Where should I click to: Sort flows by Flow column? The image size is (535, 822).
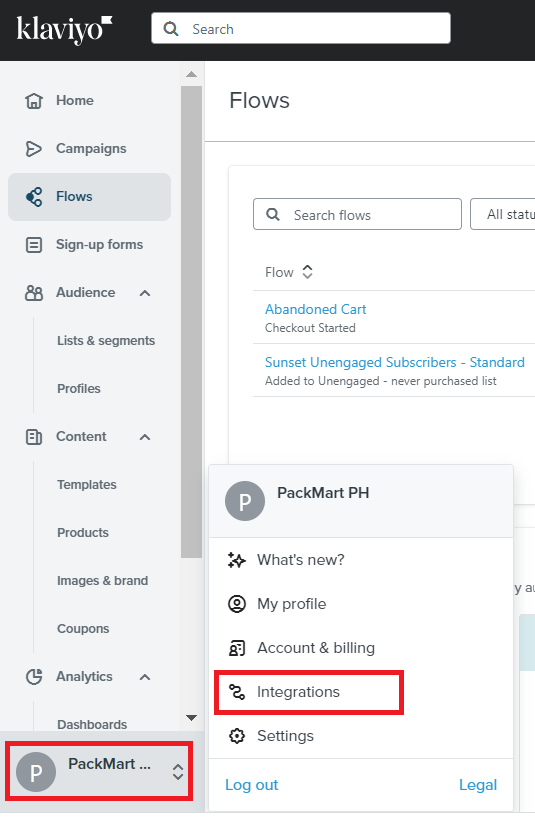(289, 272)
